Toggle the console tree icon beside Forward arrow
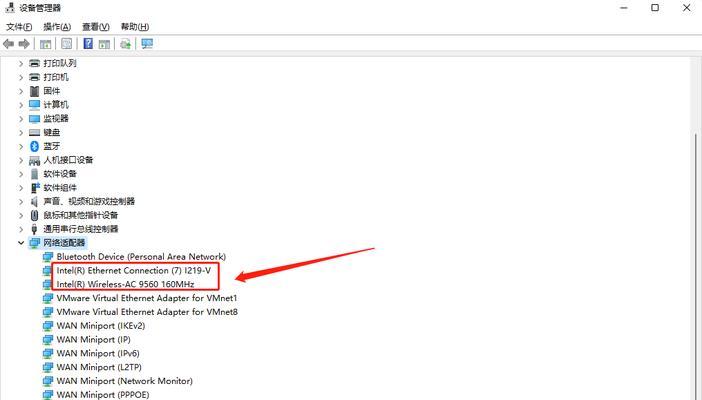The image size is (702, 400). pos(45,44)
